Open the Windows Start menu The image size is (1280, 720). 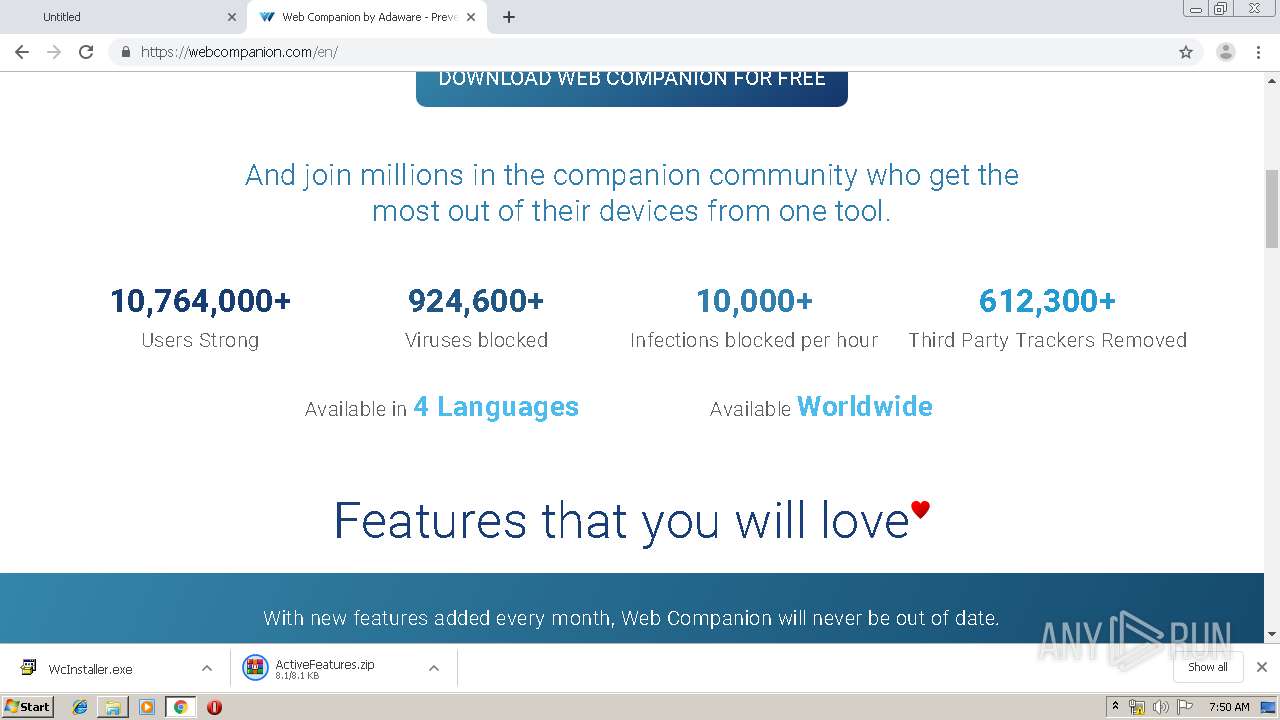[x=28, y=706]
